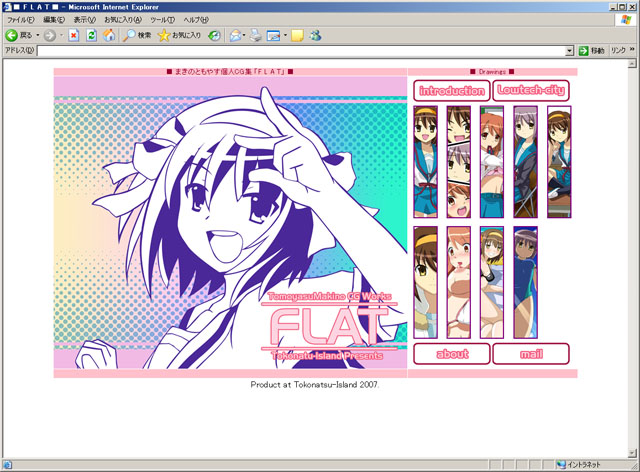Open the ファイル(F) menu
Image resolution: width=640 pixels, height=472 pixels.
click(20, 20)
